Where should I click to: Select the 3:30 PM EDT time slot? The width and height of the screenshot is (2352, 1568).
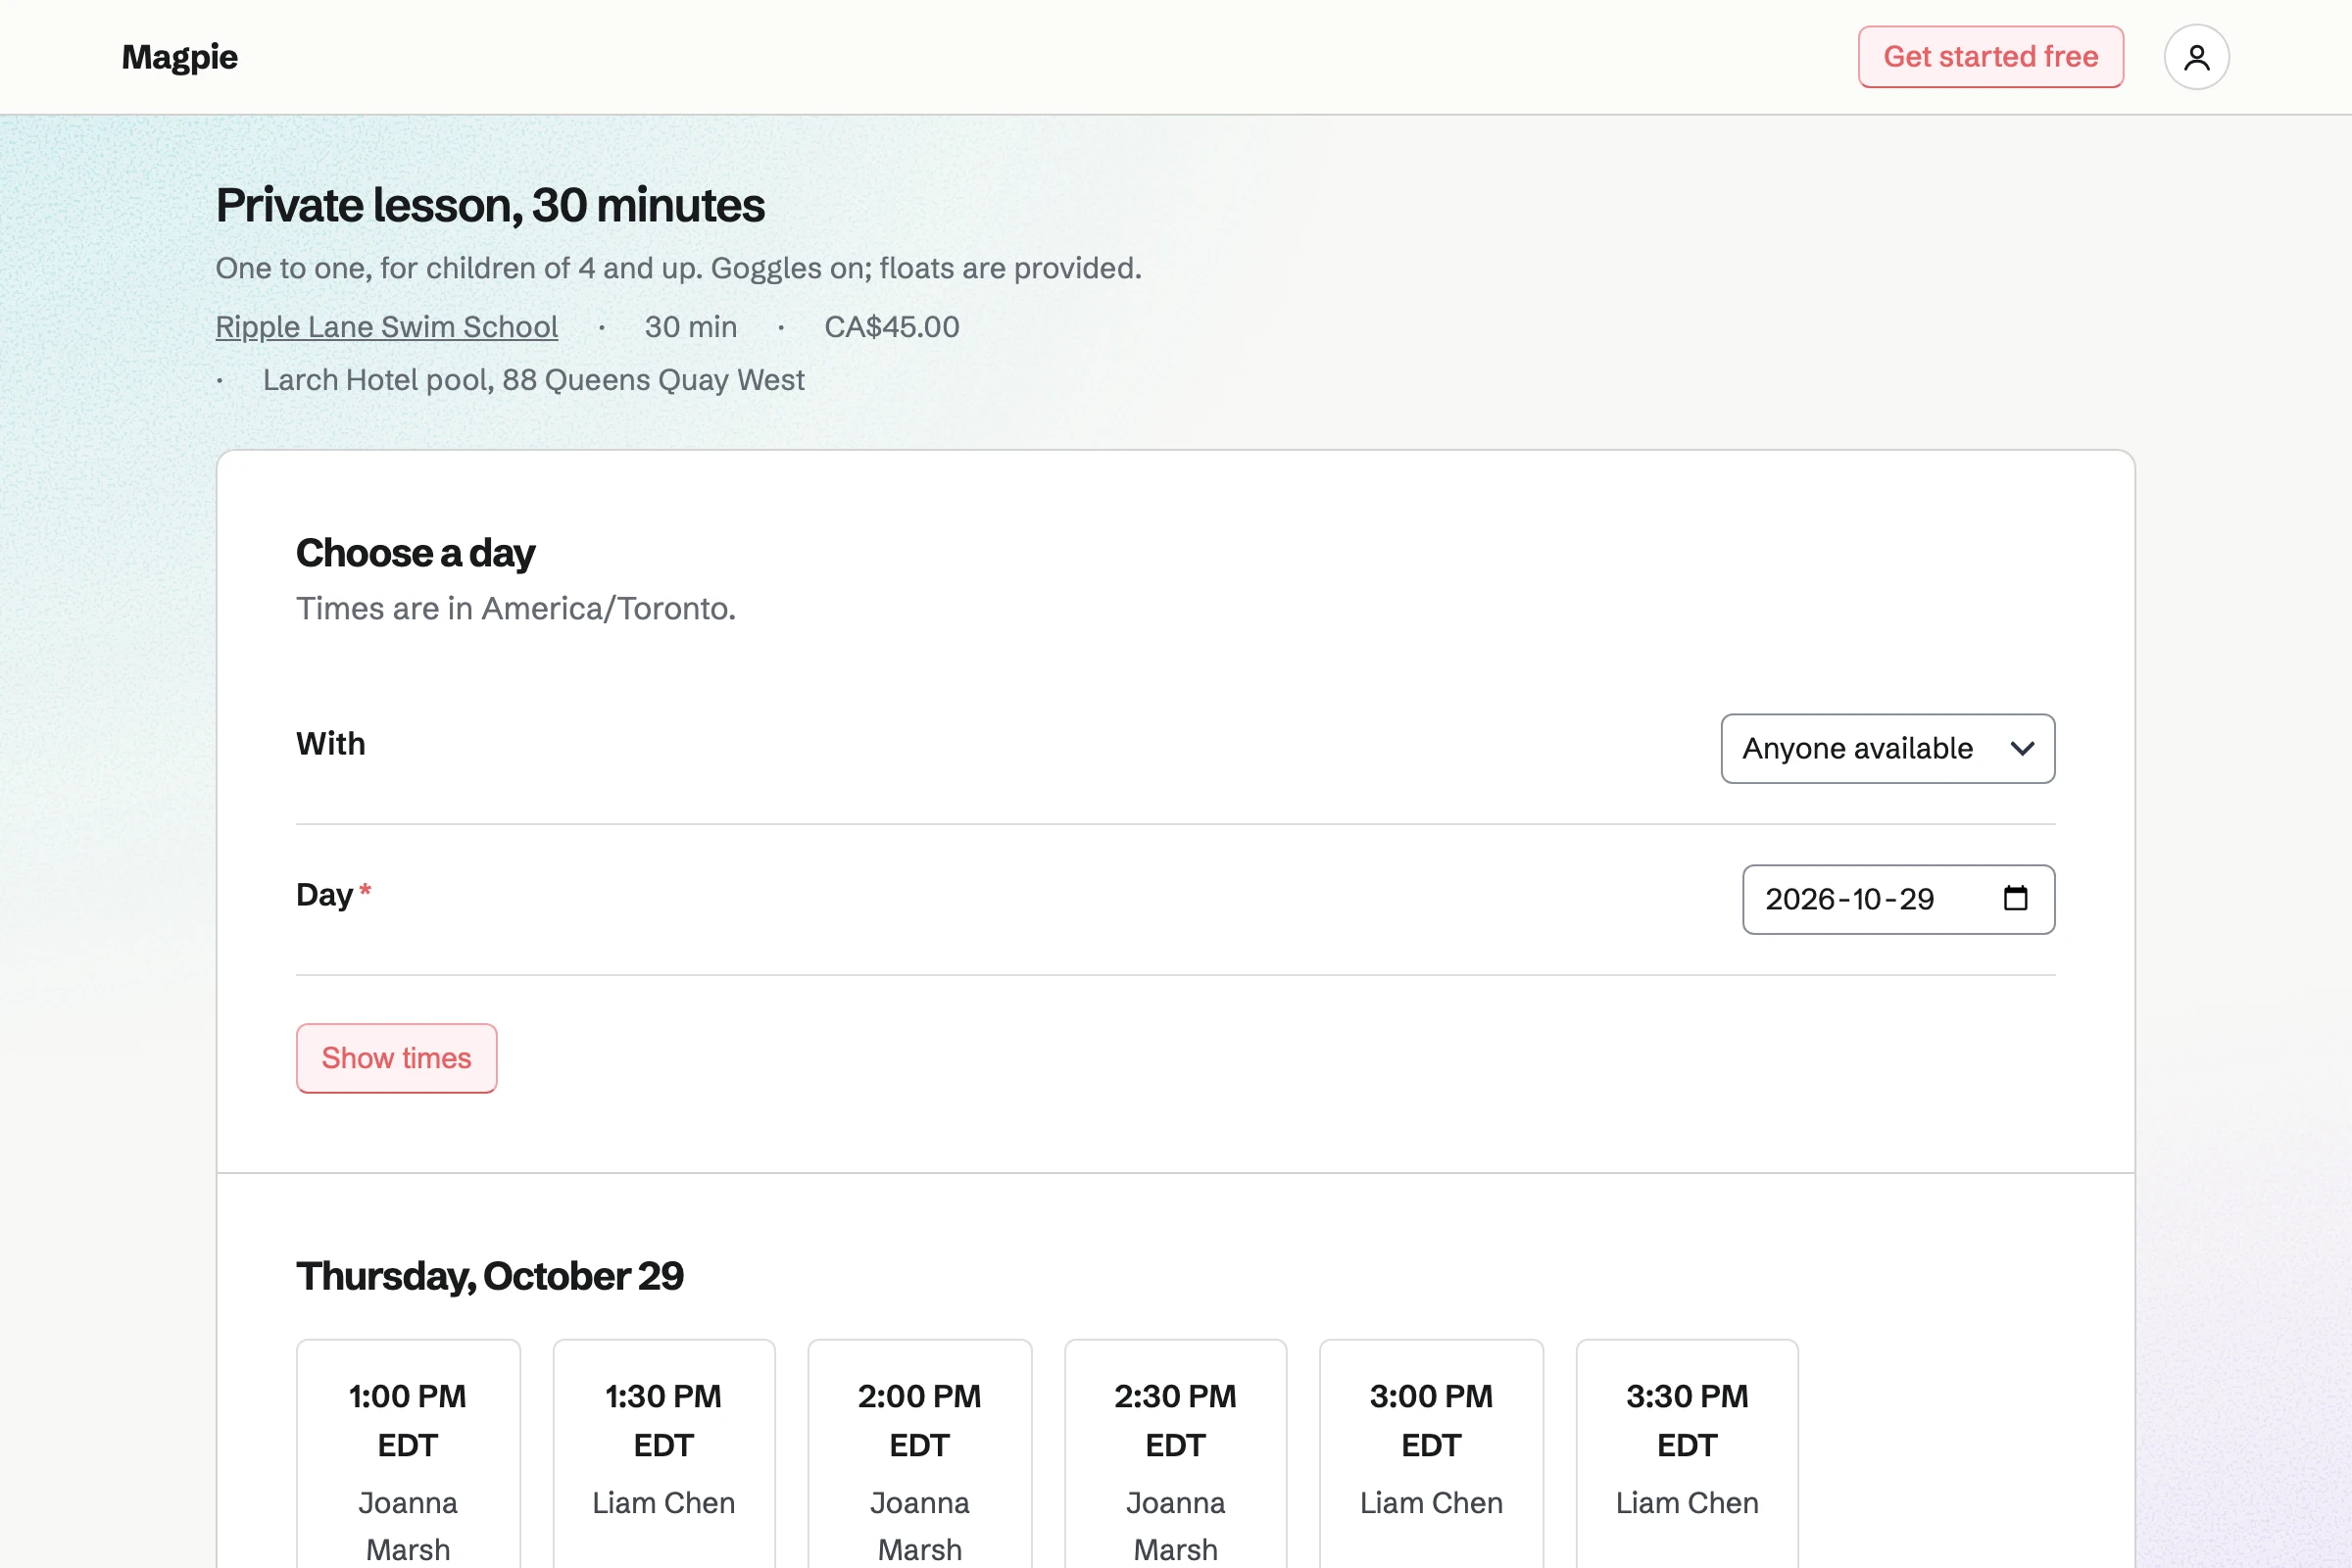tap(1687, 1454)
